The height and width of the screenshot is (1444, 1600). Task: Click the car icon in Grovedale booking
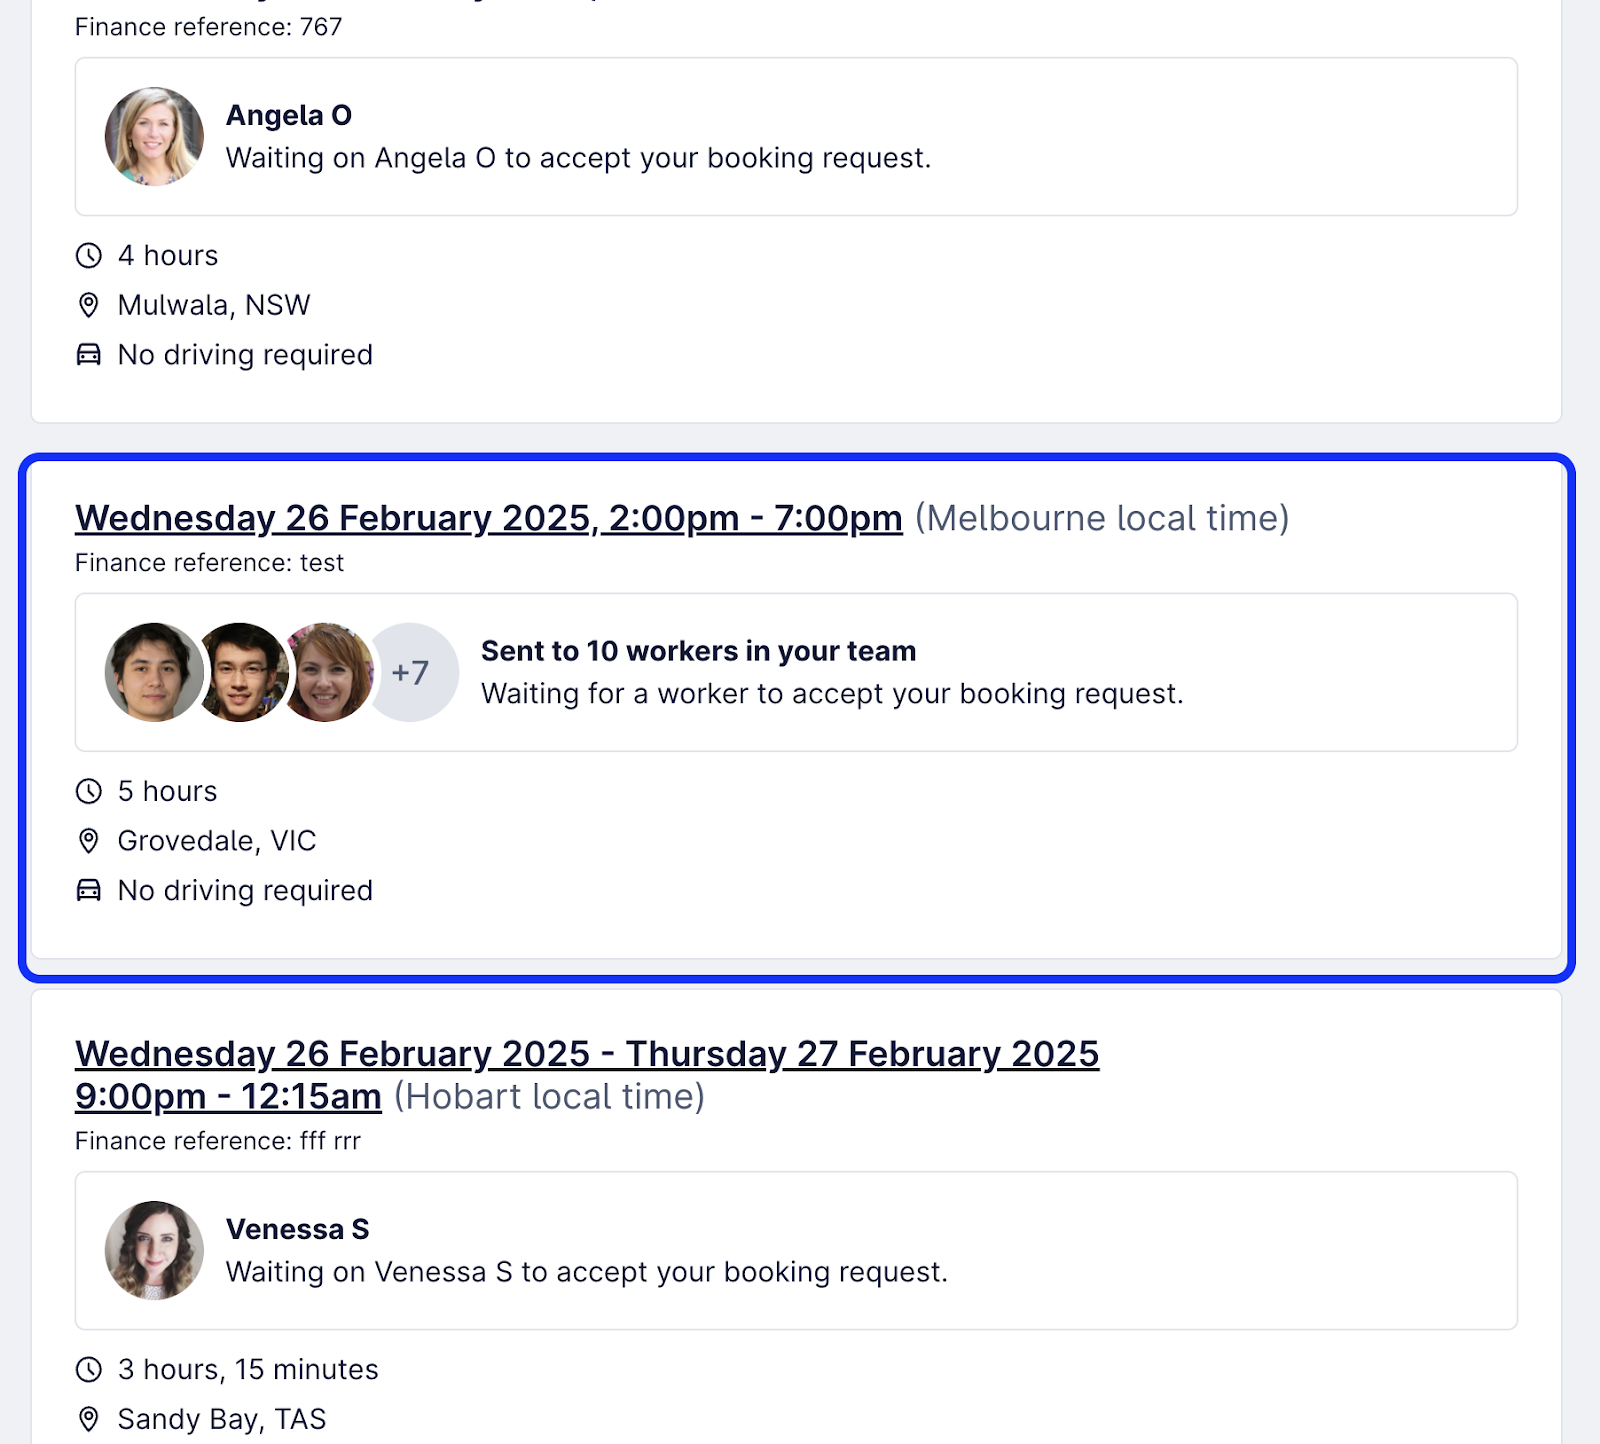click(x=89, y=890)
